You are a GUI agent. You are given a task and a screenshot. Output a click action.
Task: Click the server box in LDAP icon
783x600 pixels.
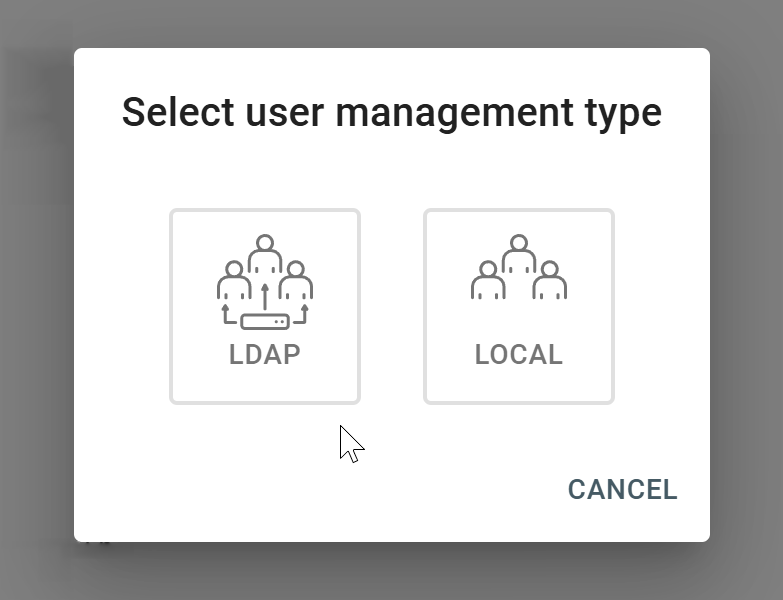point(265,322)
